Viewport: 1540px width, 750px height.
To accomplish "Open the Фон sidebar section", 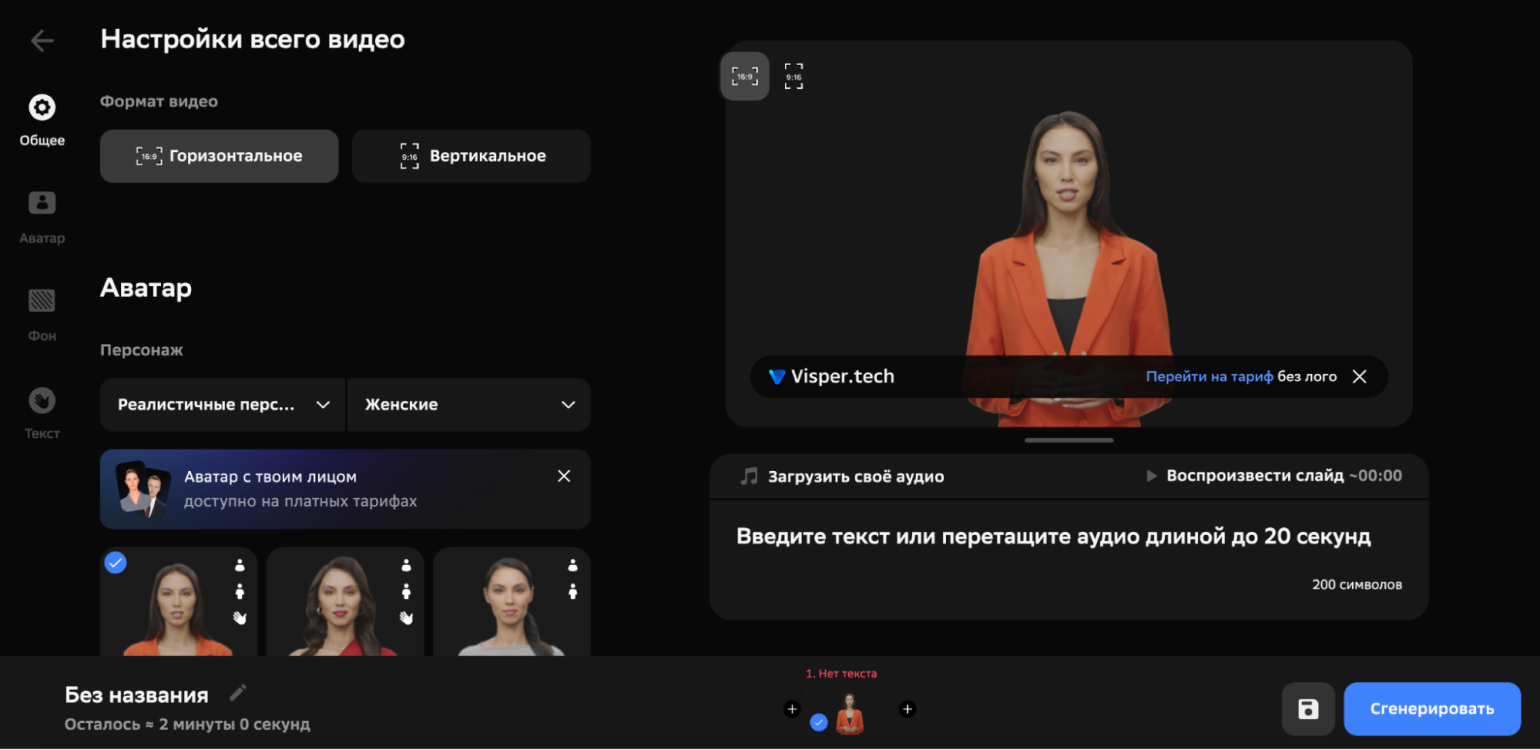I will coord(42,315).
